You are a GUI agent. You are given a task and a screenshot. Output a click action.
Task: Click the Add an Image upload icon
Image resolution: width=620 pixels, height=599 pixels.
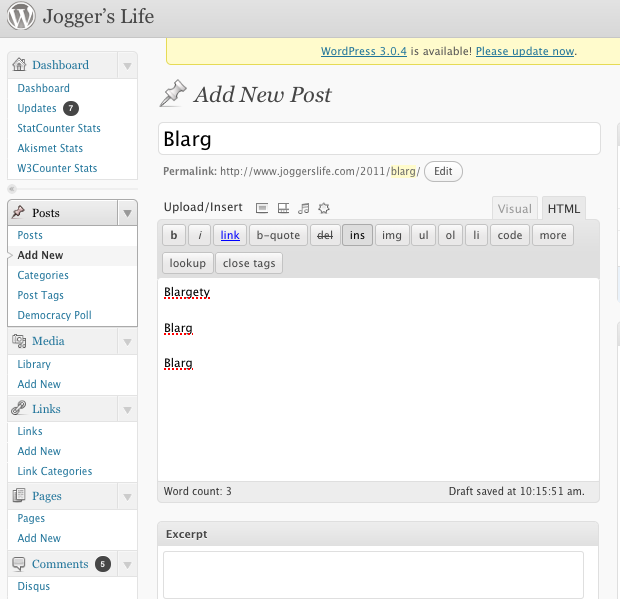[x=262, y=208]
